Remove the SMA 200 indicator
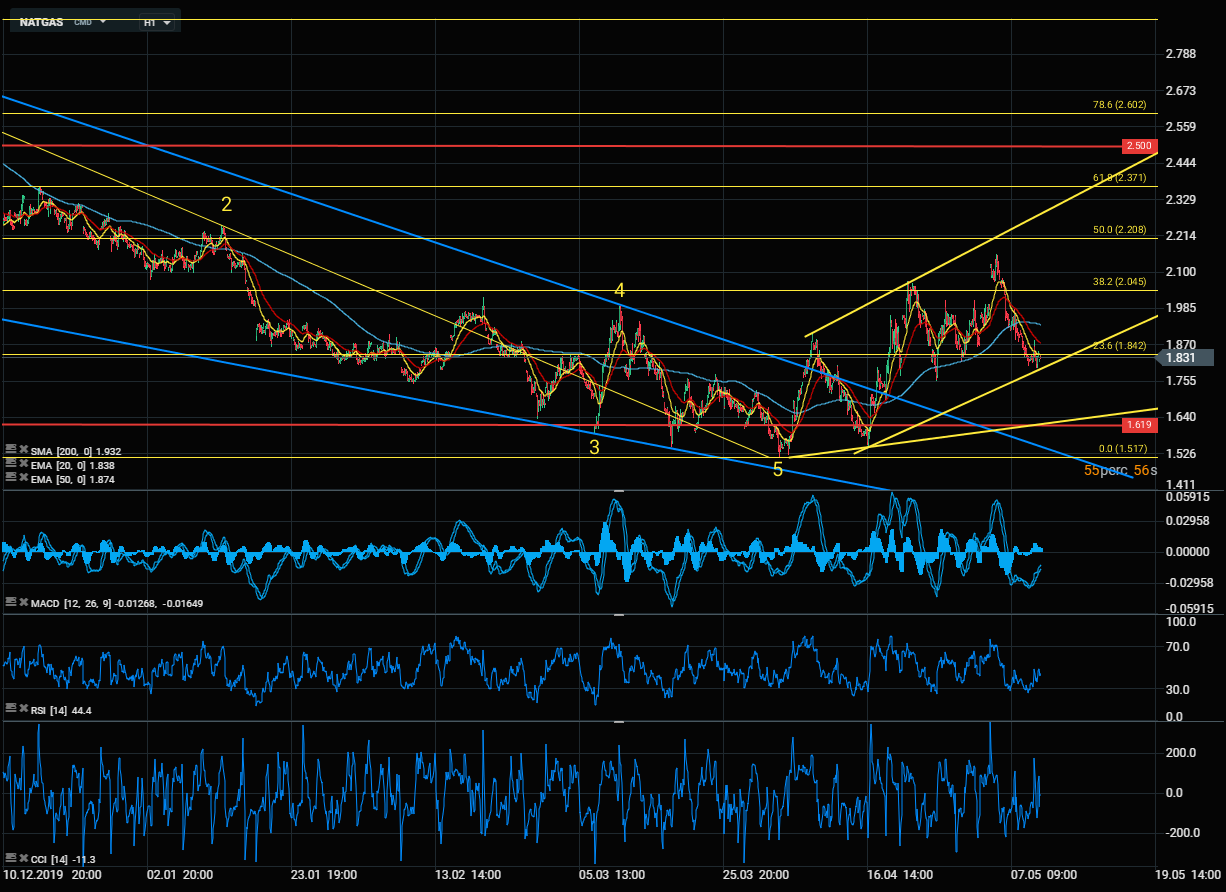Image resolution: width=1226 pixels, height=892 pixels. (23, 451)
